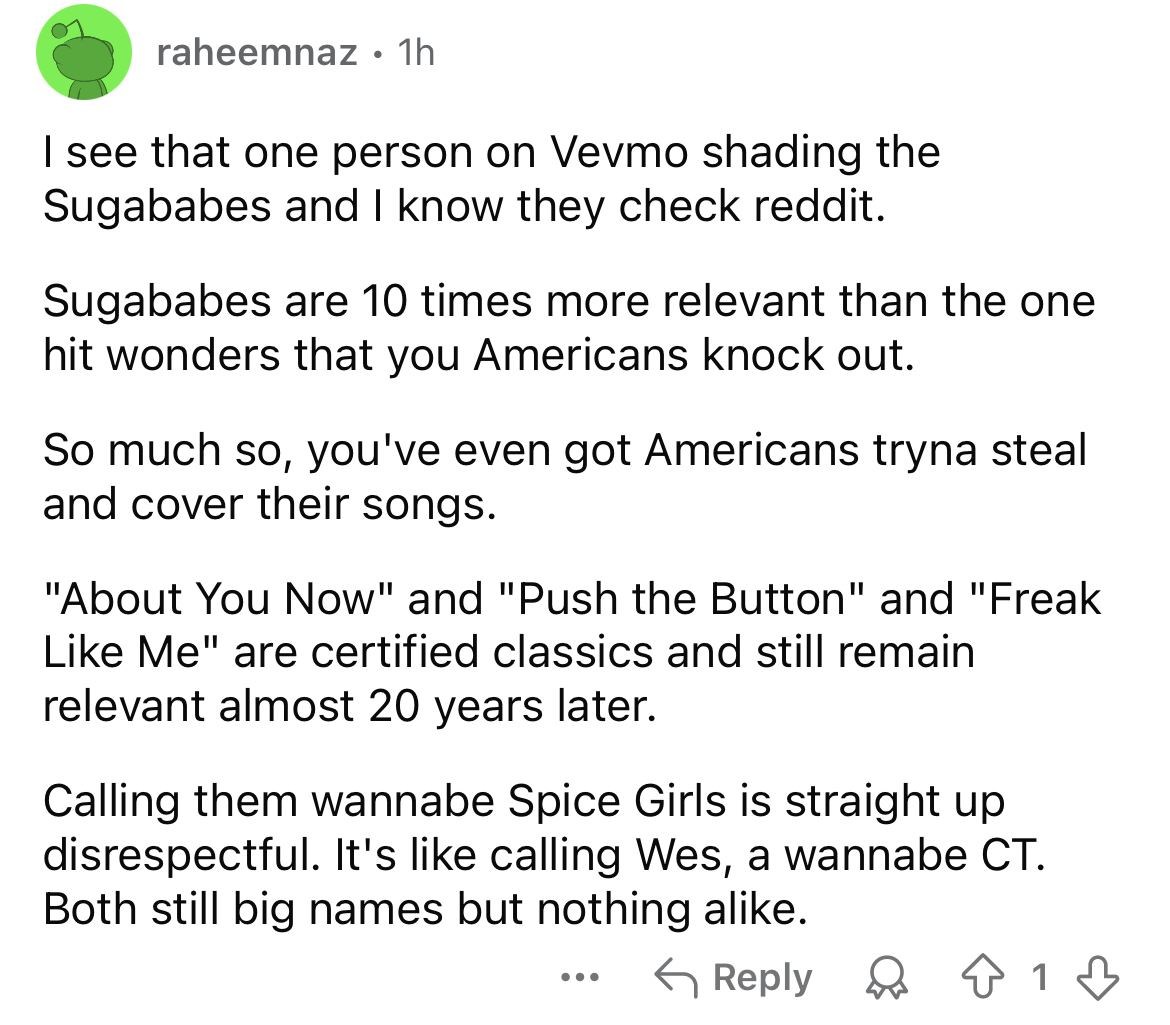Click the 1h comment timestamp
The width and height of the screenshot is (1170, 1025).
[416, 53]
